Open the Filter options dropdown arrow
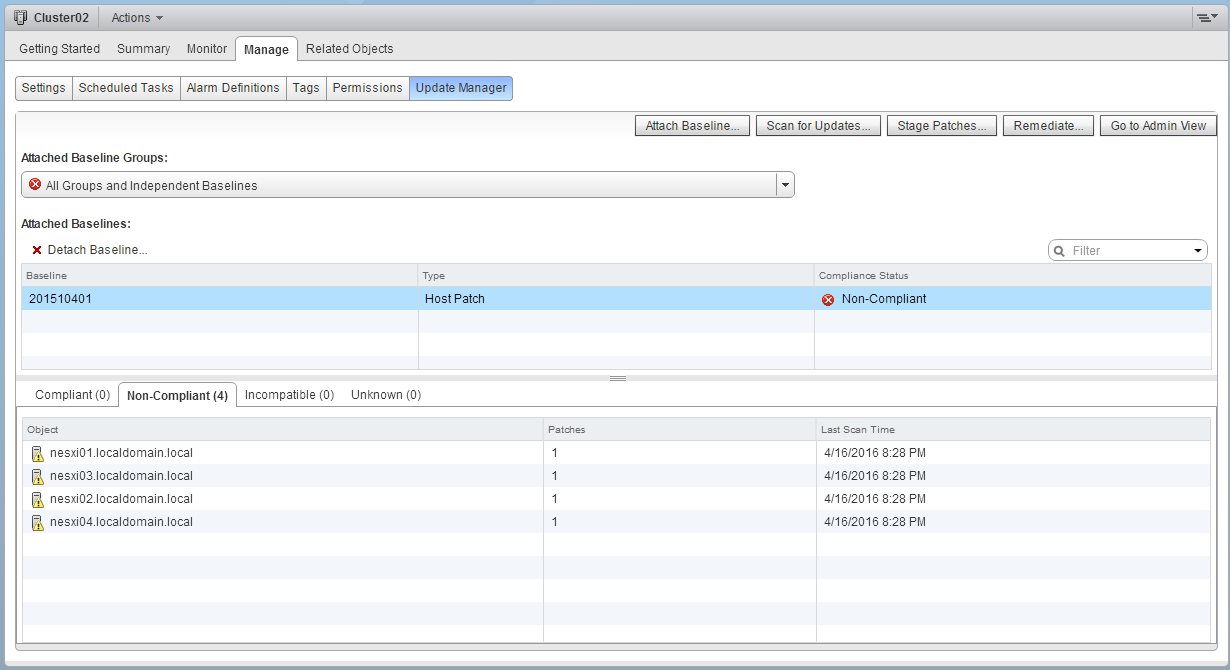 [x=1197, y=251]
